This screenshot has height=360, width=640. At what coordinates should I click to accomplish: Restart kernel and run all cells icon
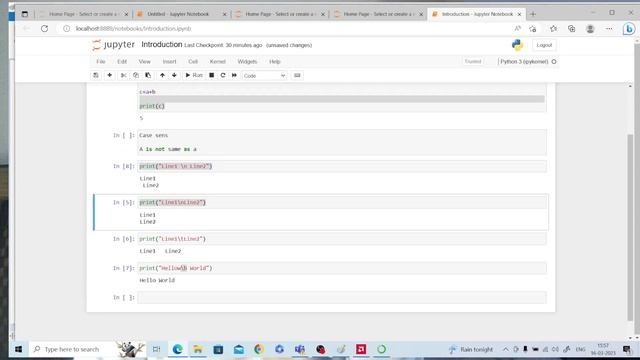click(x=234, y=76)
